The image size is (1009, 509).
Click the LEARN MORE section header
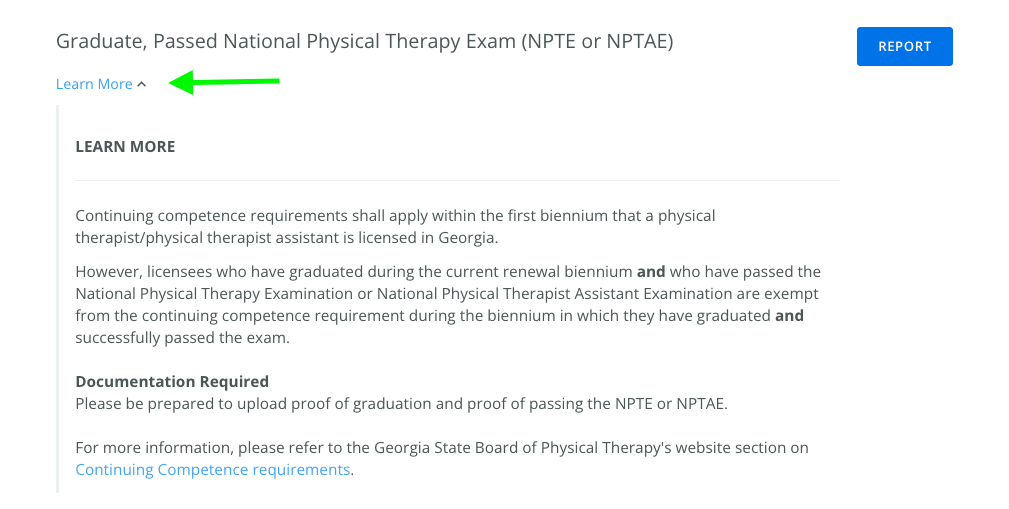pyautogui.click(x=125, y=147)
